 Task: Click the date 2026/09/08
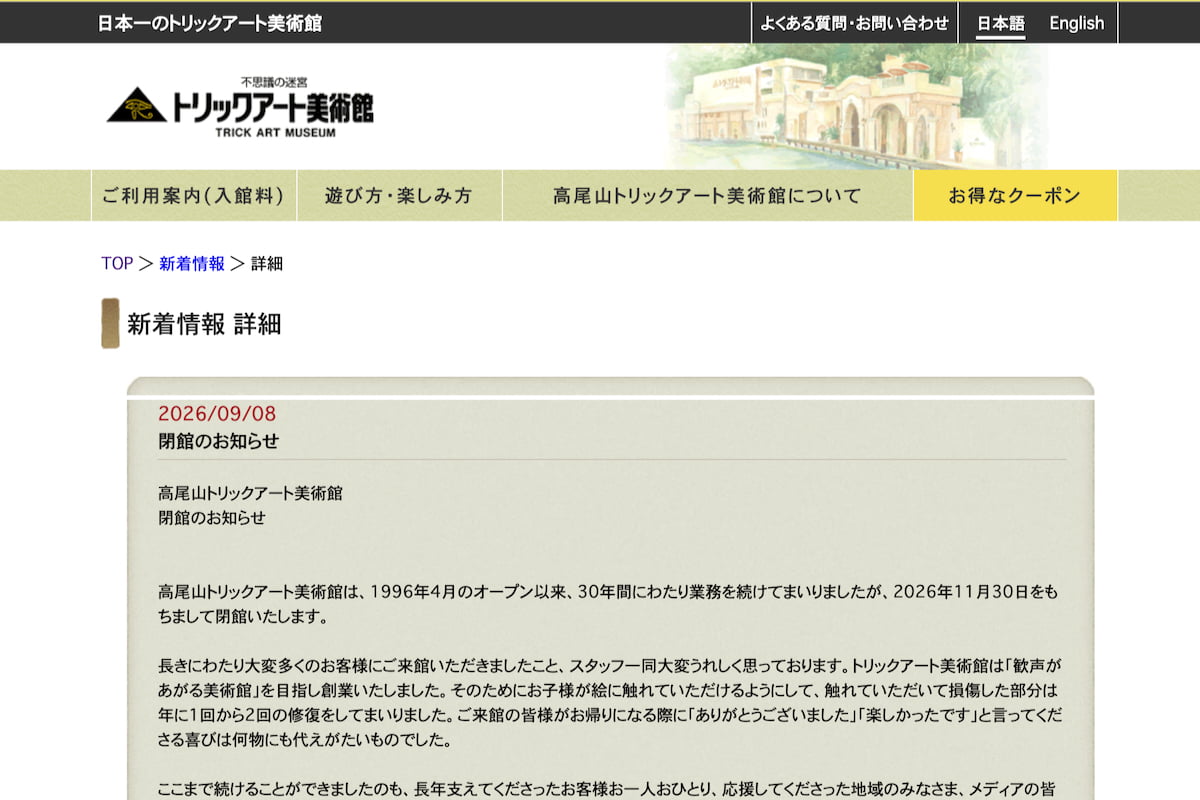click(x=217, y=414)
